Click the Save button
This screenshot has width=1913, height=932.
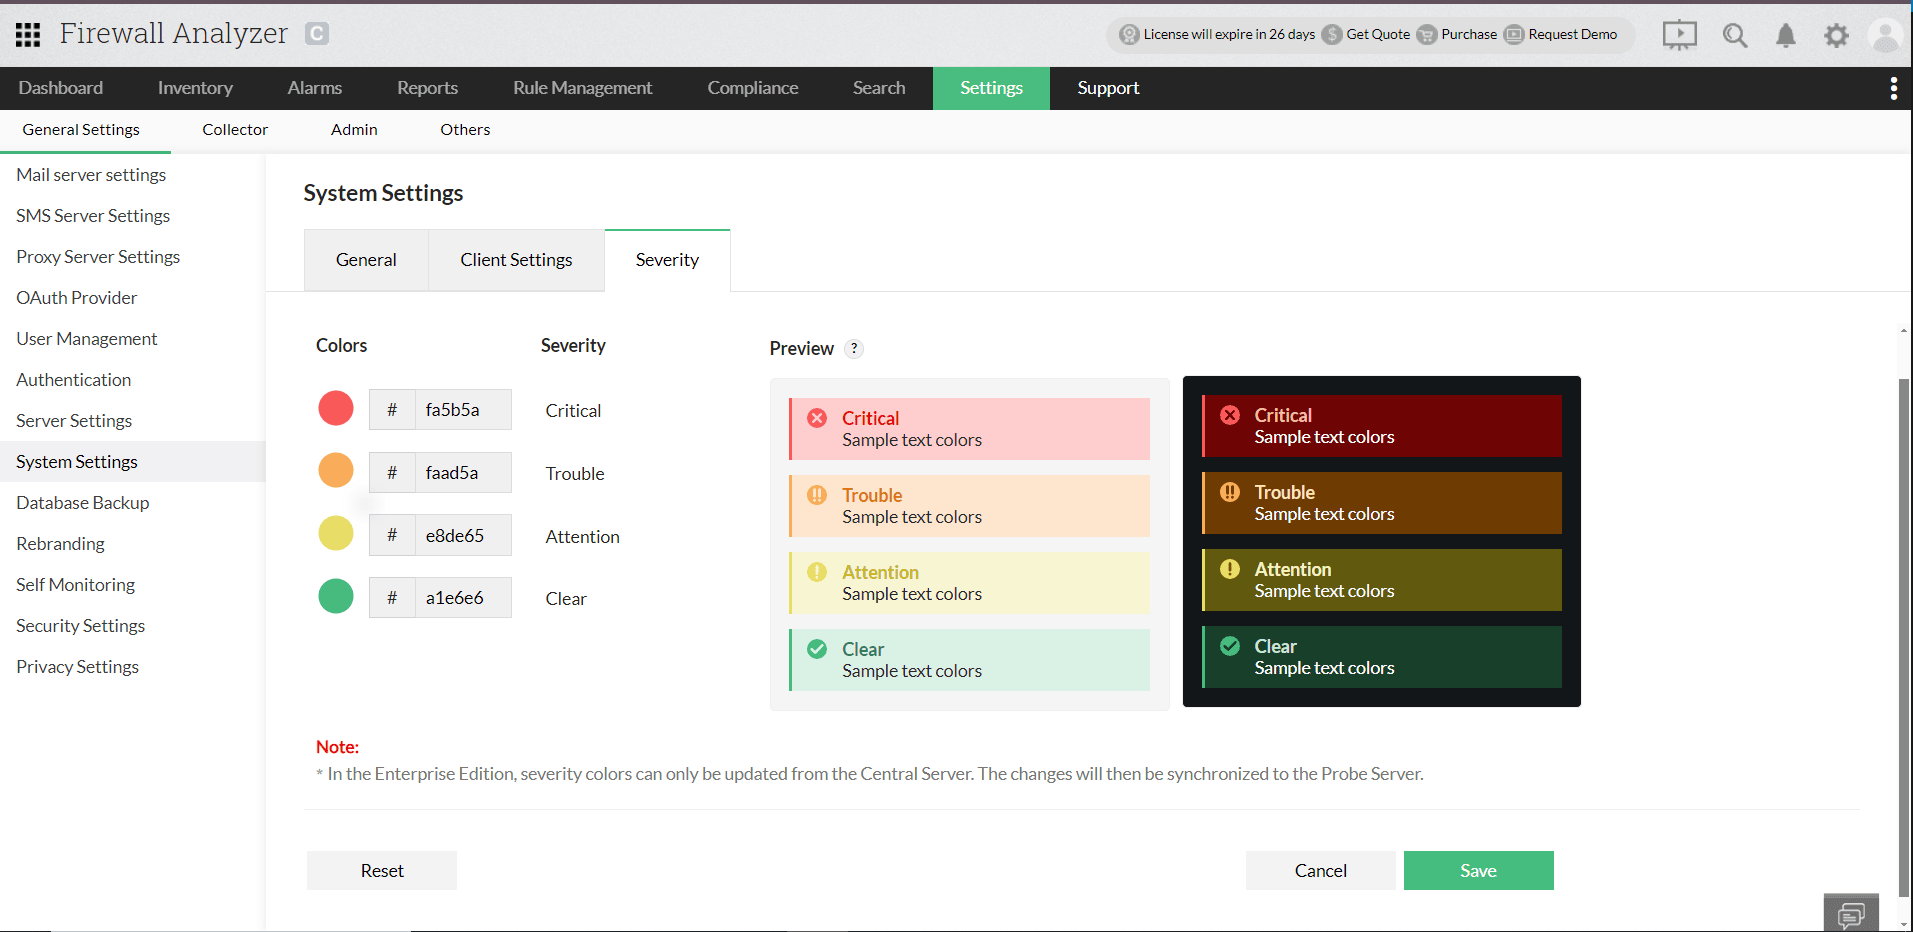click(1478, 870)
